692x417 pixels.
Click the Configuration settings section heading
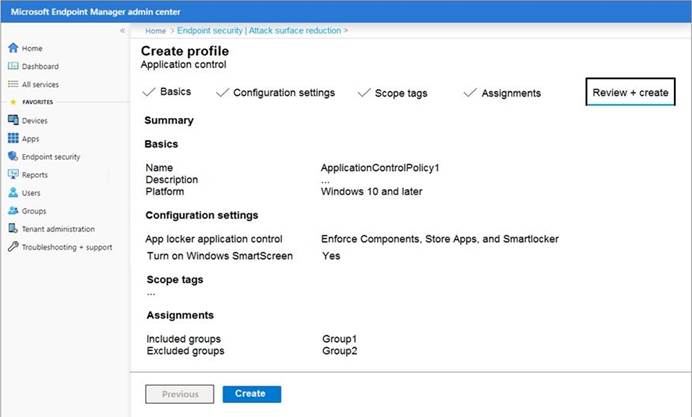tap(202, 215)
